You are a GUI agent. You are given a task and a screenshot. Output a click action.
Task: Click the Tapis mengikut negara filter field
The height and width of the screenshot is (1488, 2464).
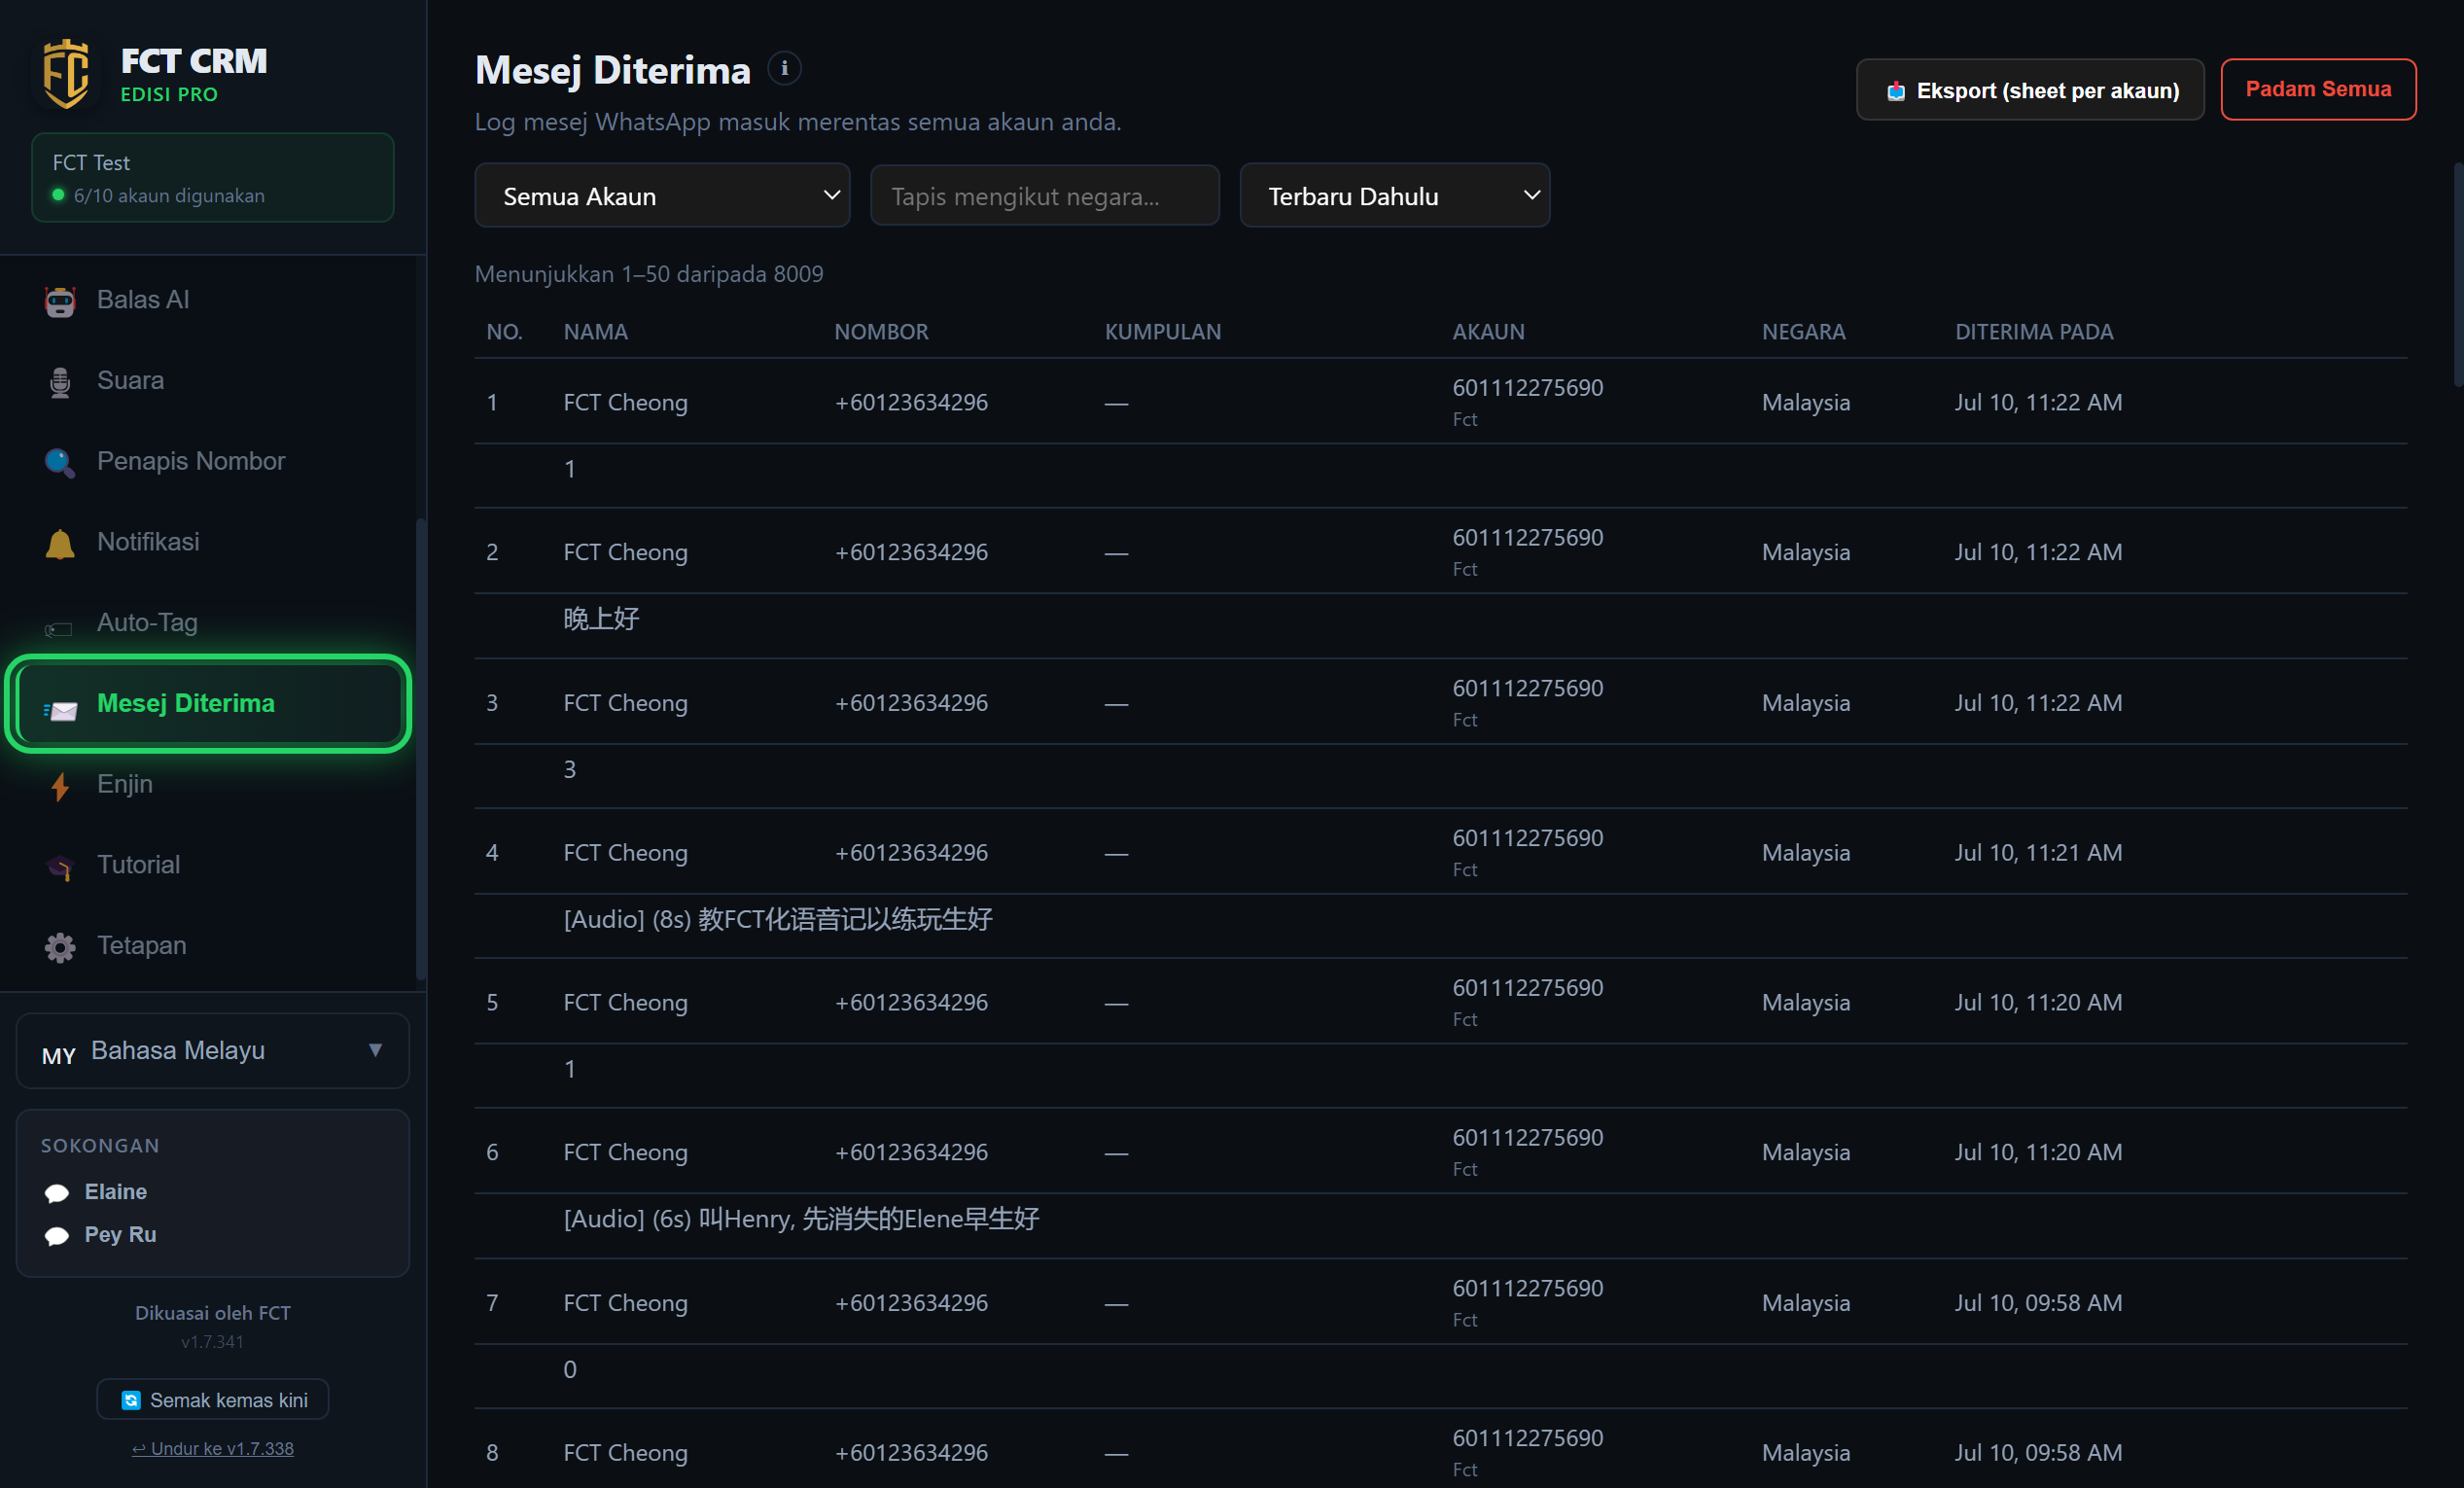[x=1044, y=196]
